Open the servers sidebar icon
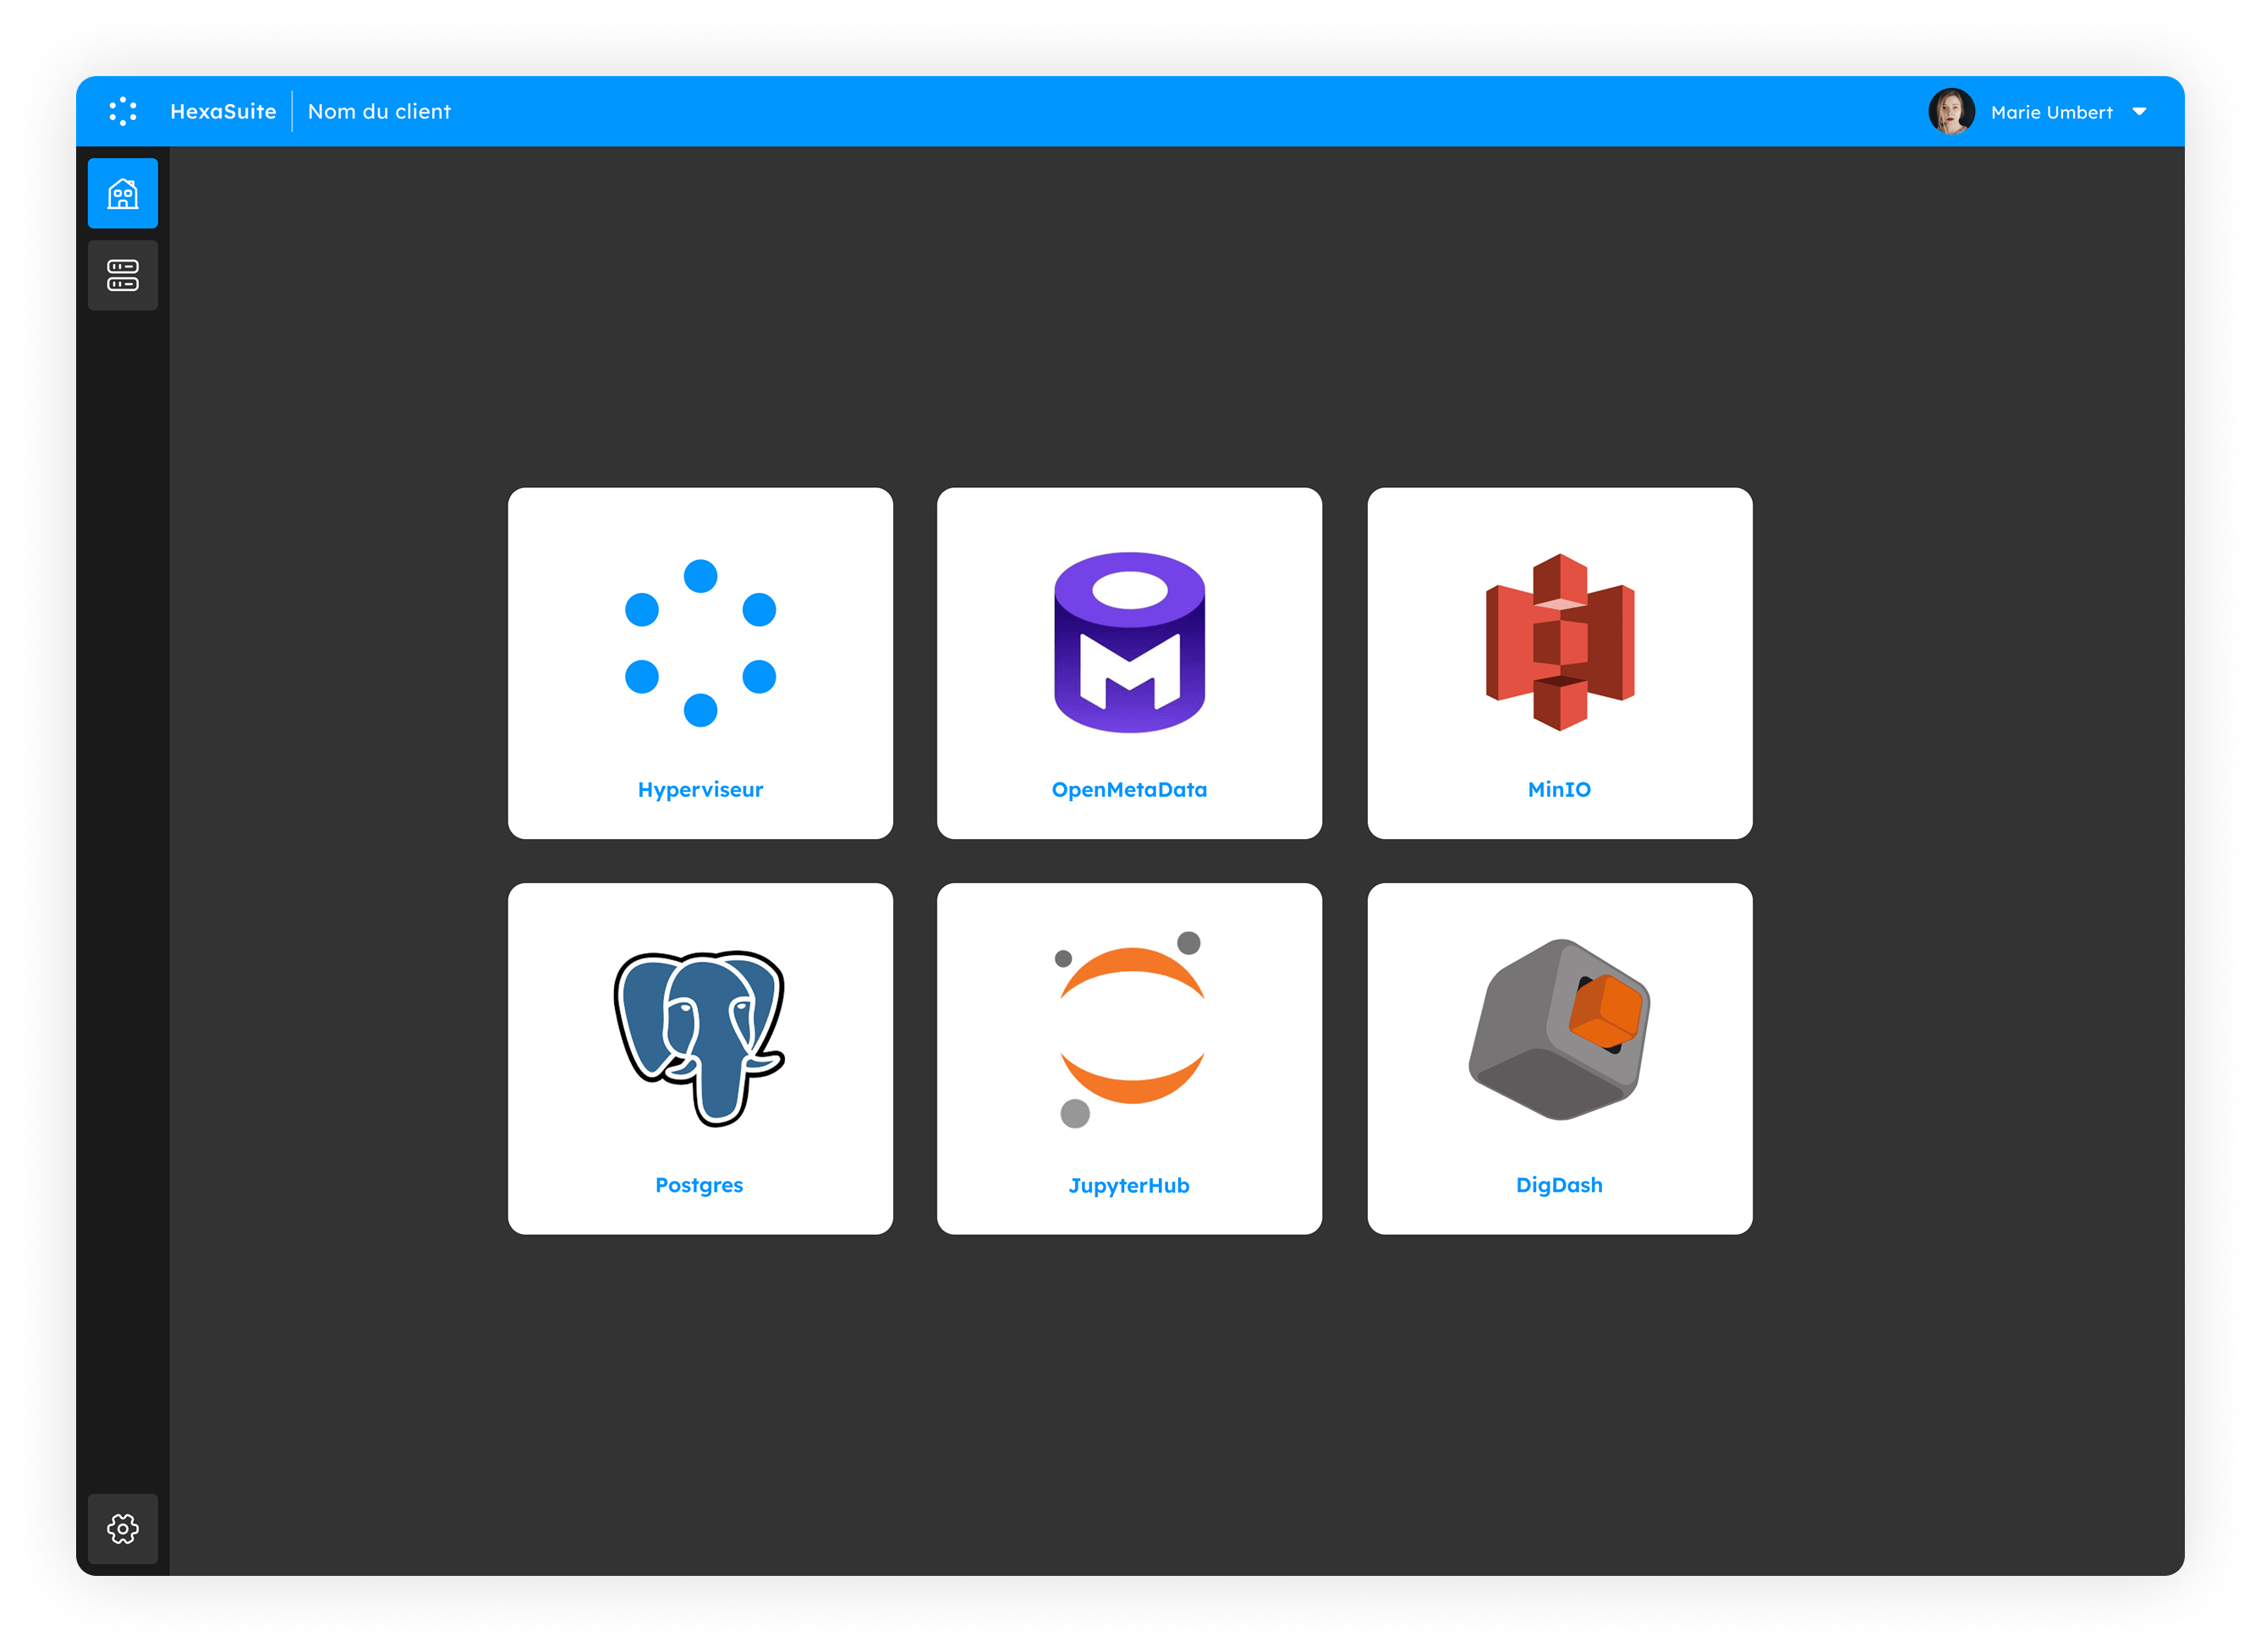Viewport: 2261px width, 1652px height. [123, 275]
